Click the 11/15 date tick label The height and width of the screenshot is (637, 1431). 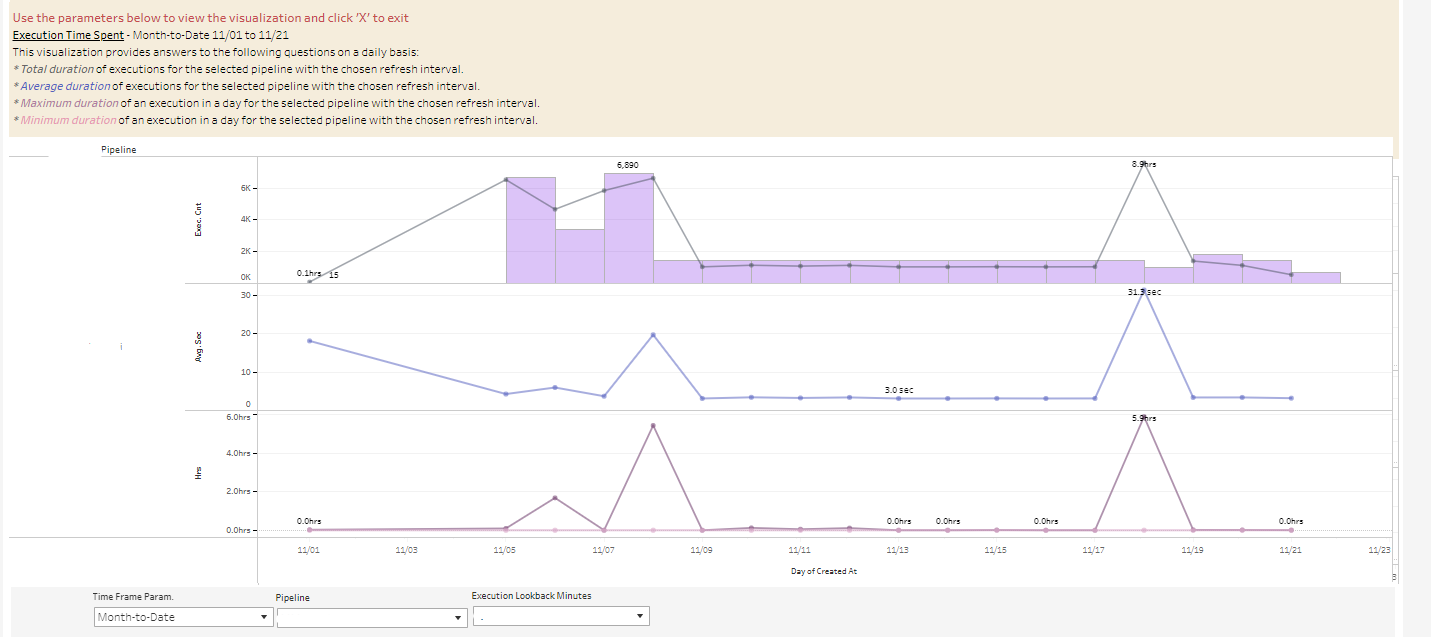coord(995,550)
